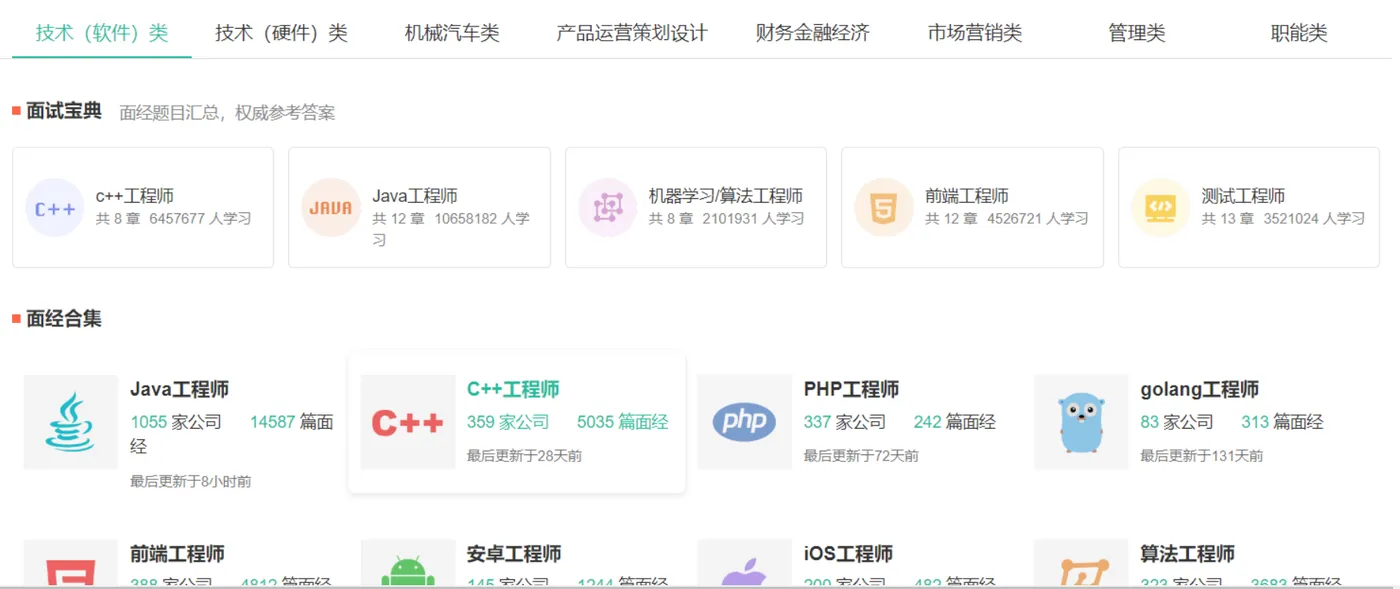Image resolution: width=1400 pixels, height=589 pixels.
Task: Open Java工程师 heading in 面经合集
Action: (x=179, y=389)
